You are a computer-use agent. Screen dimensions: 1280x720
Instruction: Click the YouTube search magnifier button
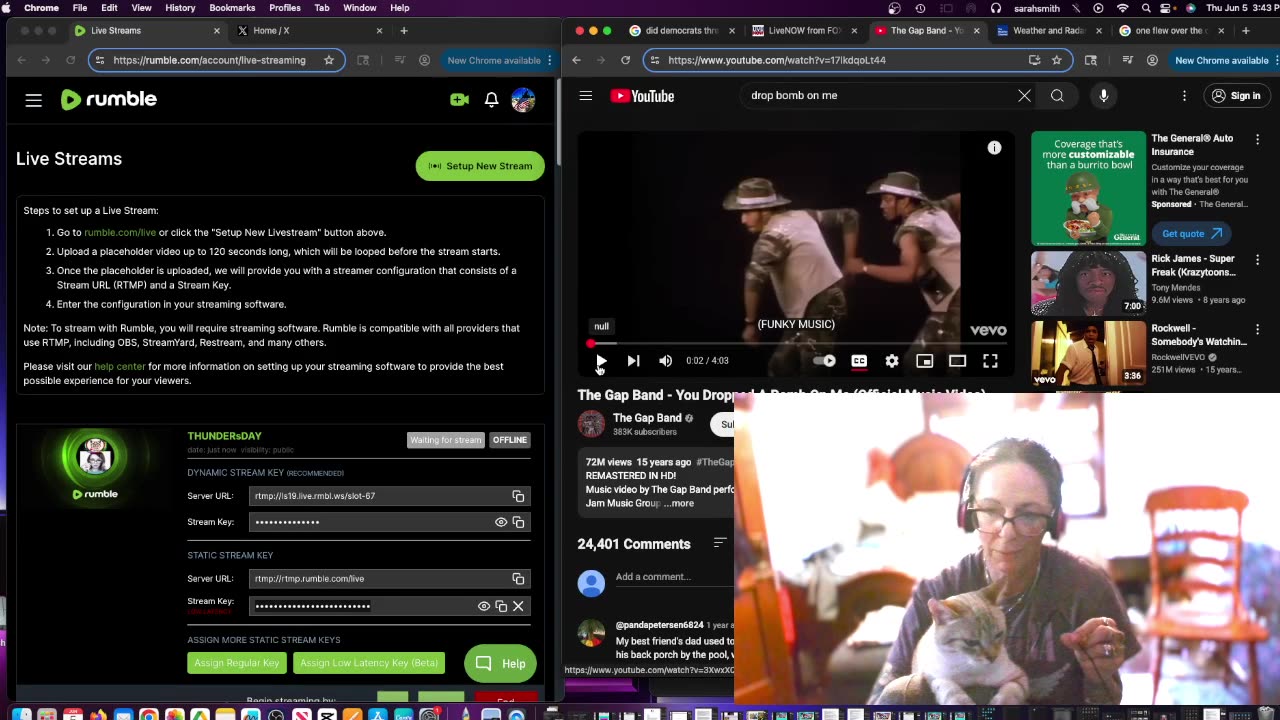coord(1057,96)
